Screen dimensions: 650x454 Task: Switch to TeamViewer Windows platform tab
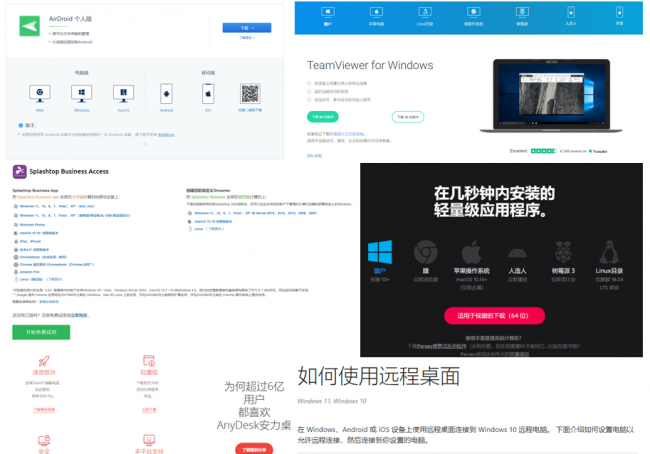click(327, 16)
